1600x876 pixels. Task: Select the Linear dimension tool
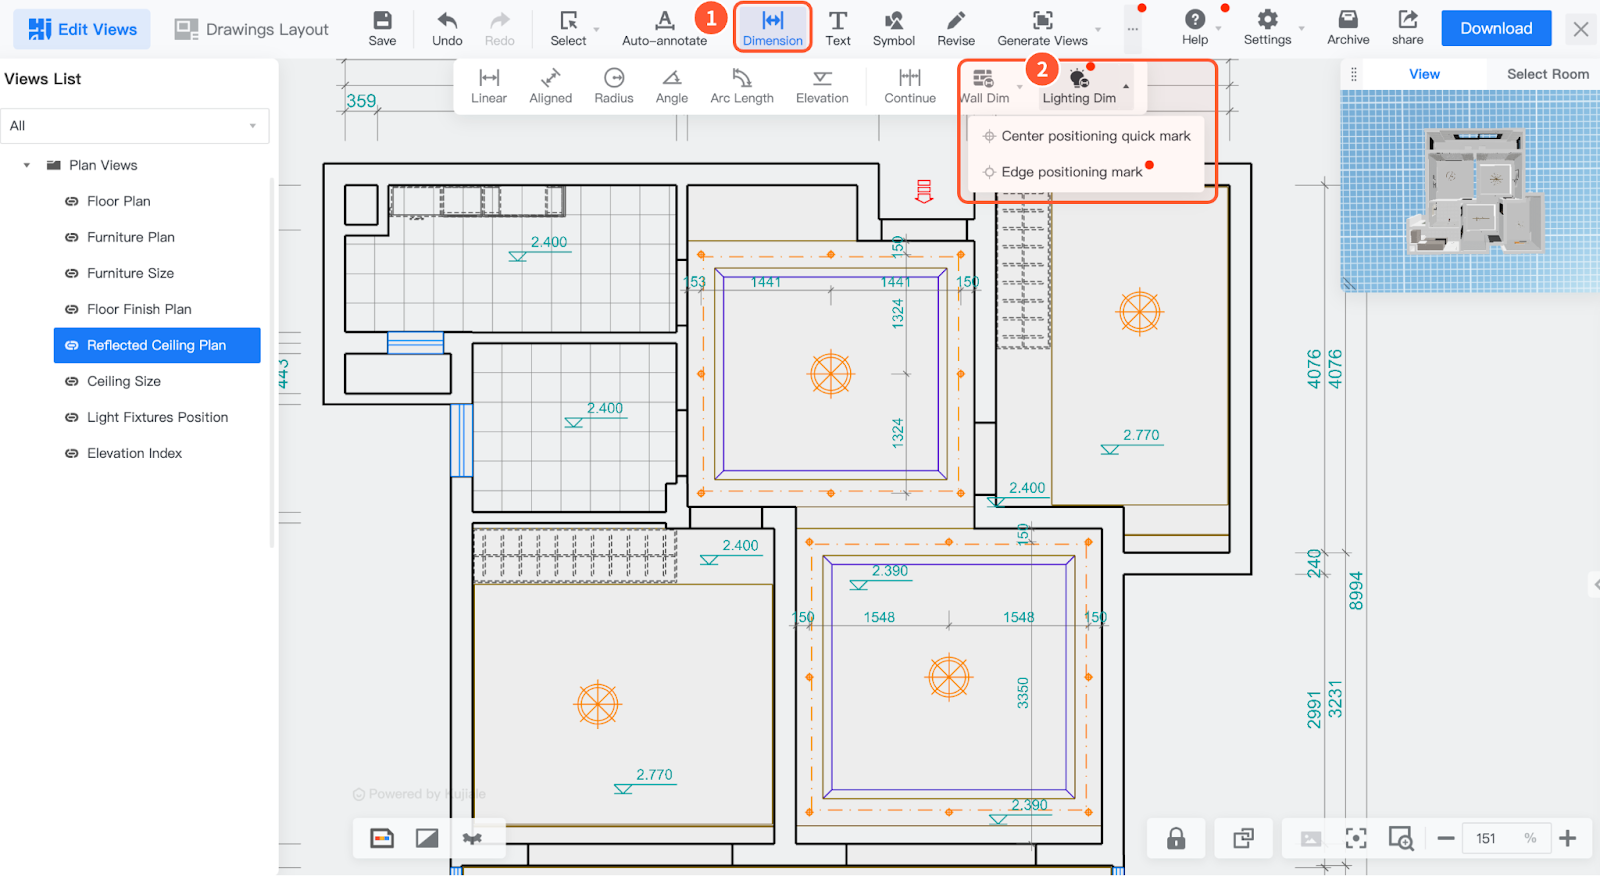[488, 86]
